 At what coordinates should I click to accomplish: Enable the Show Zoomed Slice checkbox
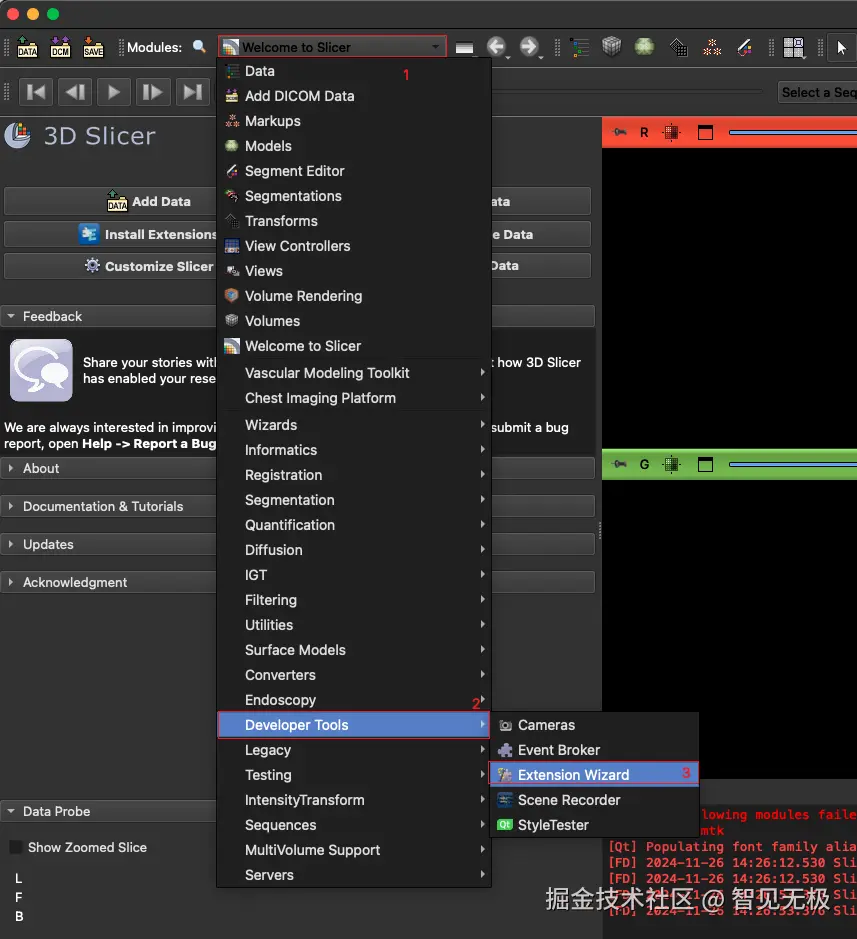coord(16,847)
